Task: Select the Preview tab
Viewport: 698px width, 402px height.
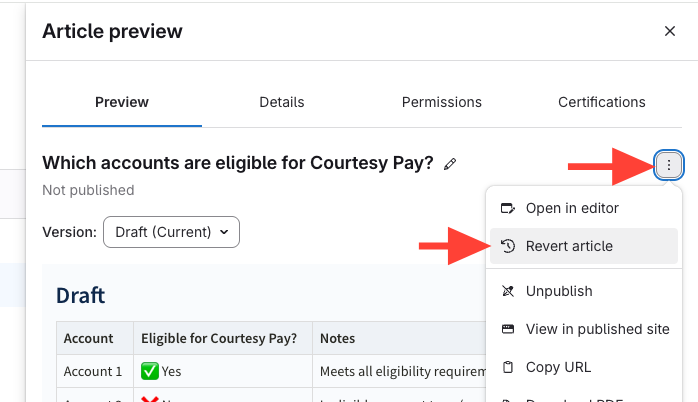Action: 122,102
